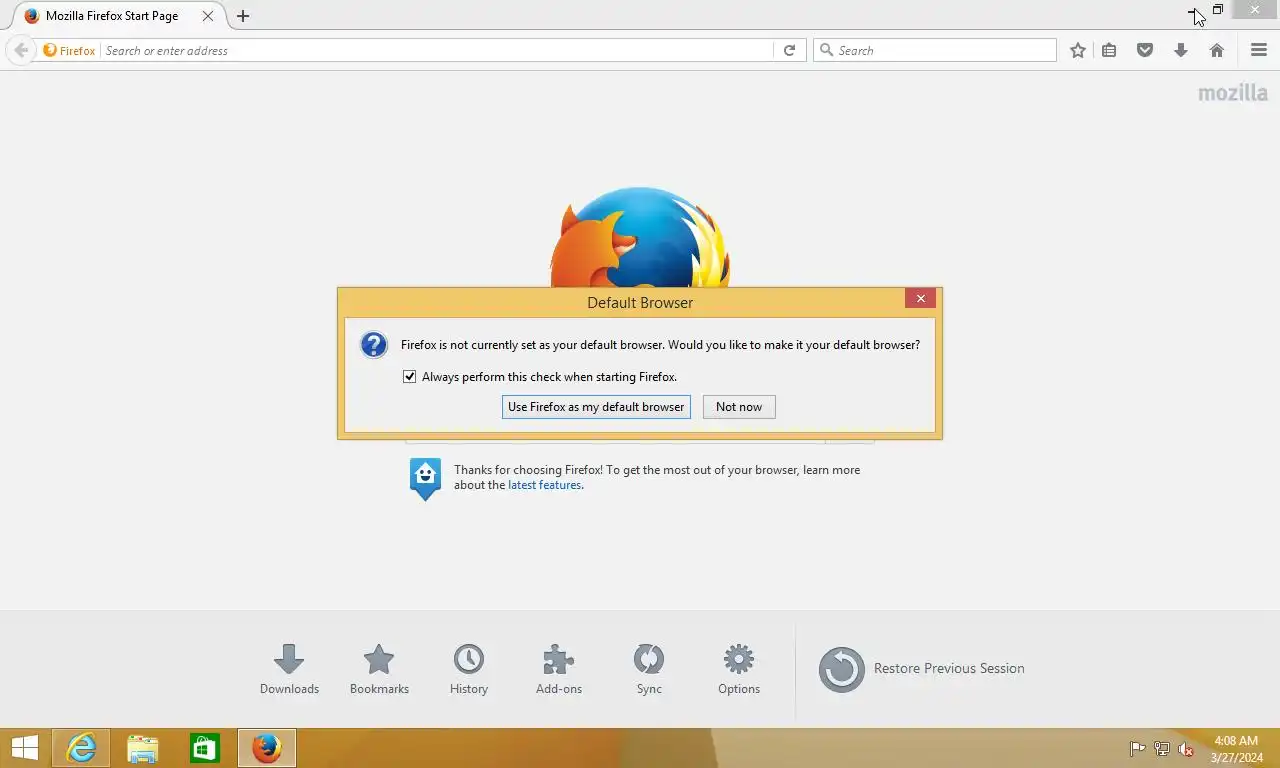
Task: Open File Explorer from taskbar
Action: pos(143,748)
